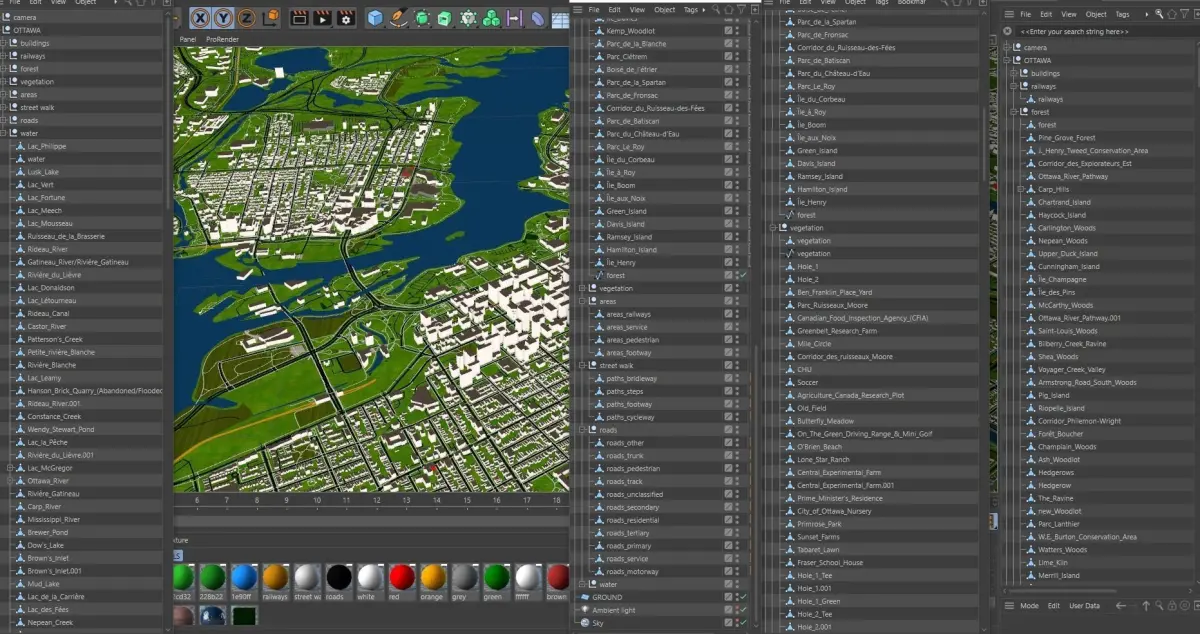Viewport: 1200px width, 634px height.
Task: Collapse the roads group in middle panel
Action: pos(582,430)
